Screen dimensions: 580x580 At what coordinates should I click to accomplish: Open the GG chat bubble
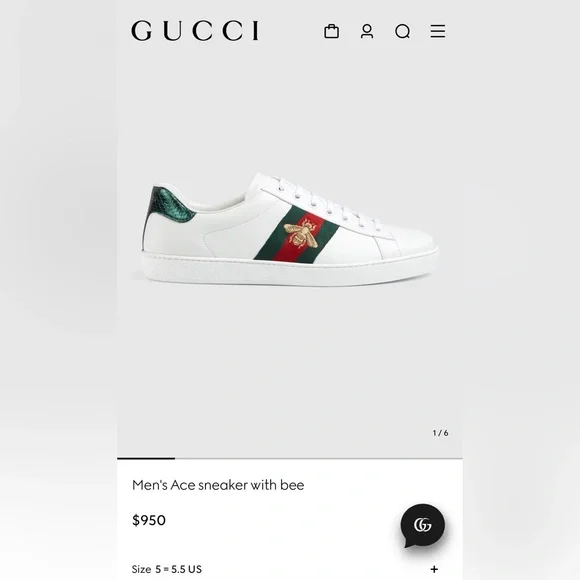(423, 526)
